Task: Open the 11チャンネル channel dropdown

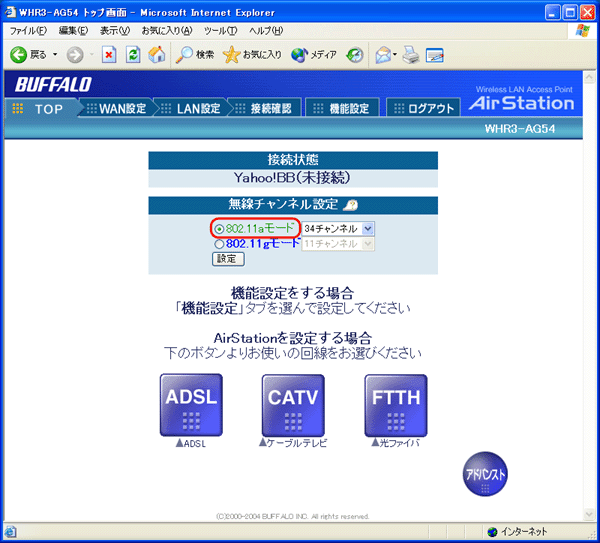Action: coord(338,244)
